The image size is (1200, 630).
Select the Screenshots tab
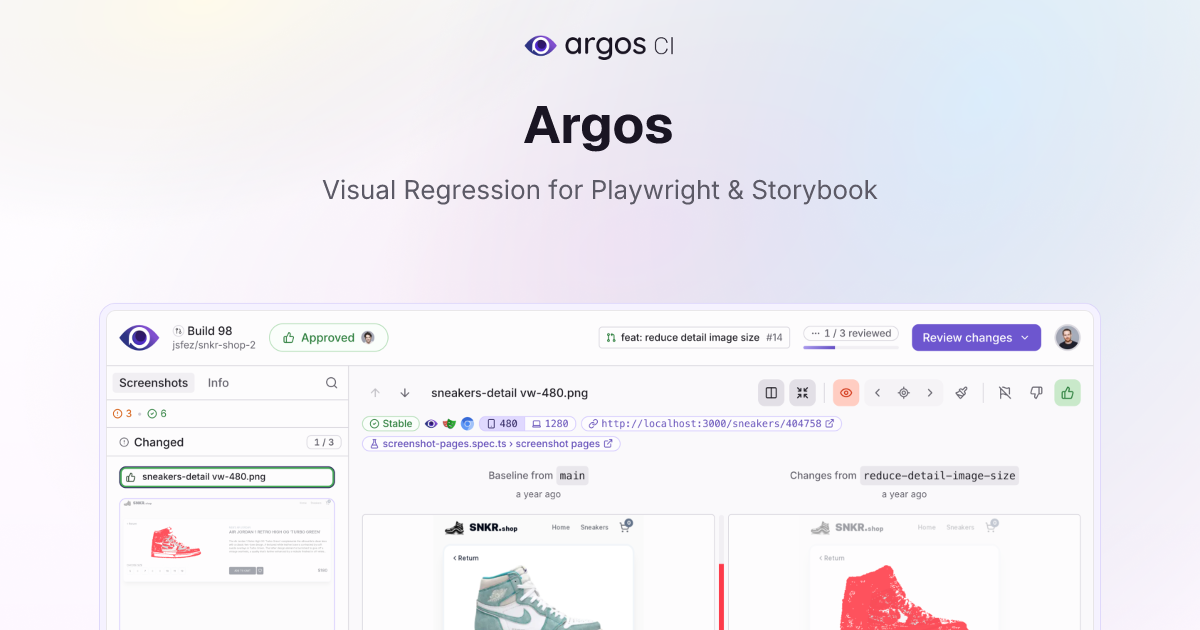coord(153,383)
